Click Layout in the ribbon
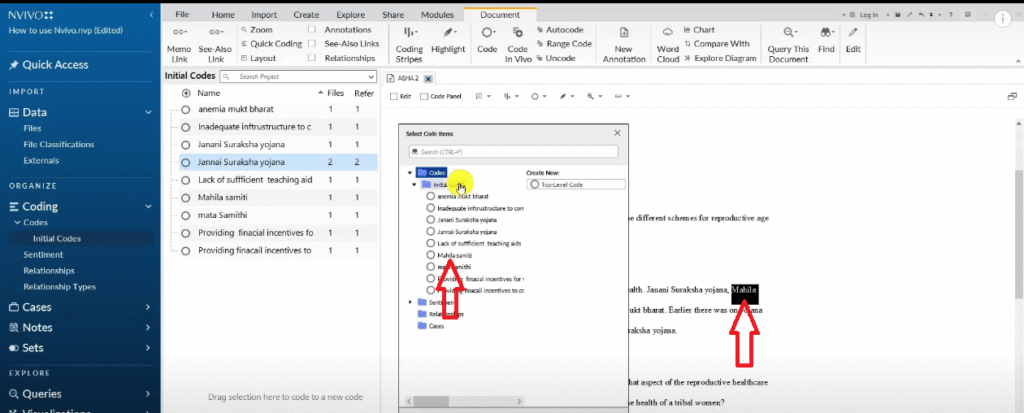 pos(259,58)
